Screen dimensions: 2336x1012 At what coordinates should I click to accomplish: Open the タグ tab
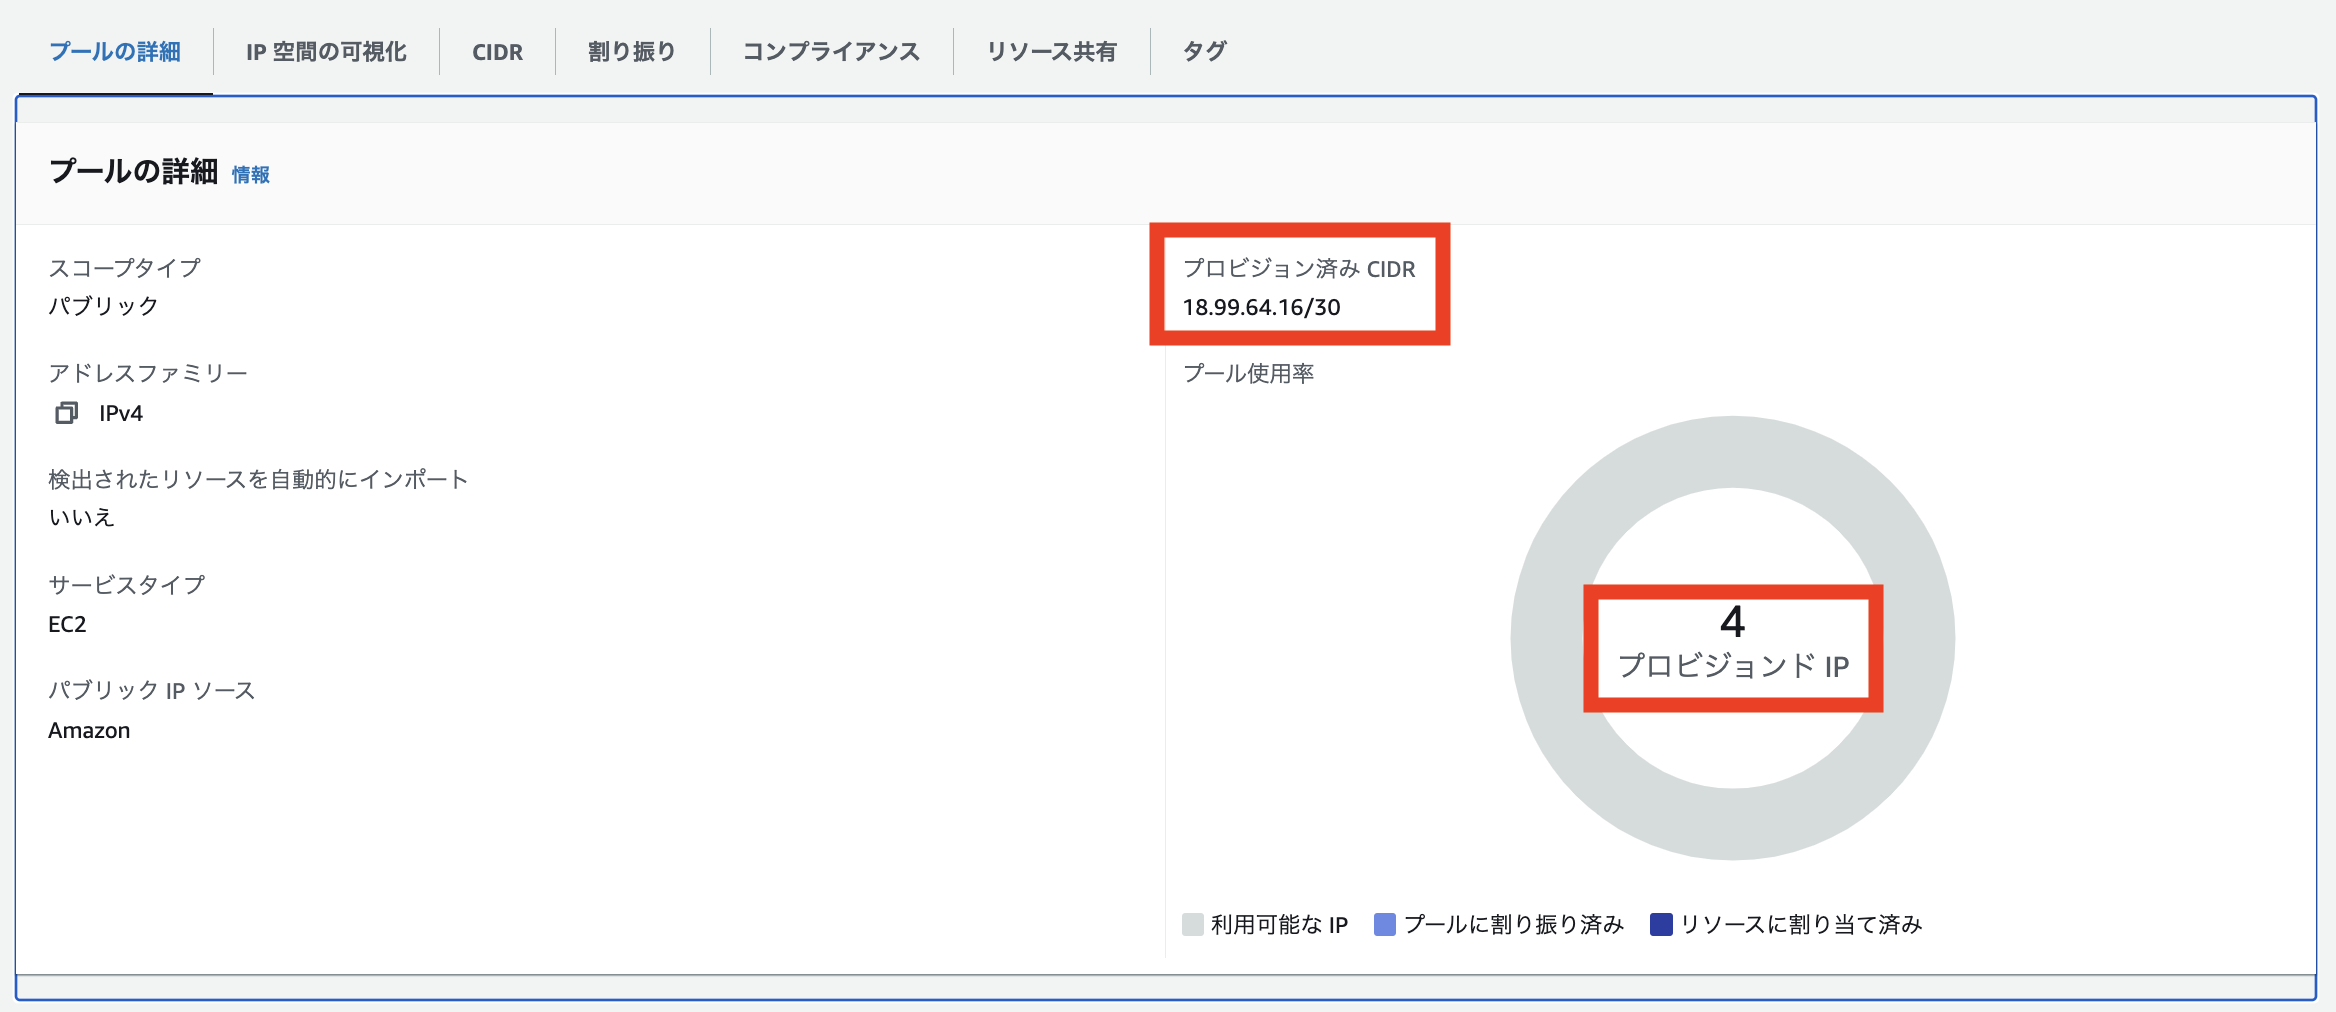pyautogui.click(x=1205, y=52)
